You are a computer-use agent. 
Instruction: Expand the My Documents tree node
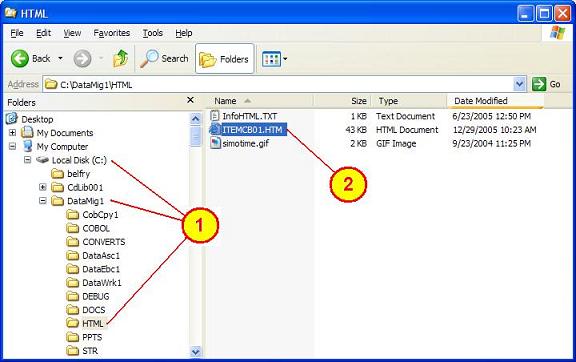click(x=12, y=132)
